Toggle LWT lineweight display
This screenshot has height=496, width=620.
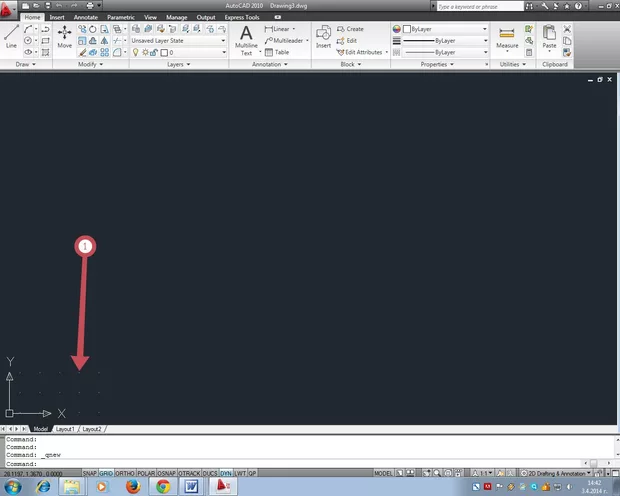tap(240, 473)
